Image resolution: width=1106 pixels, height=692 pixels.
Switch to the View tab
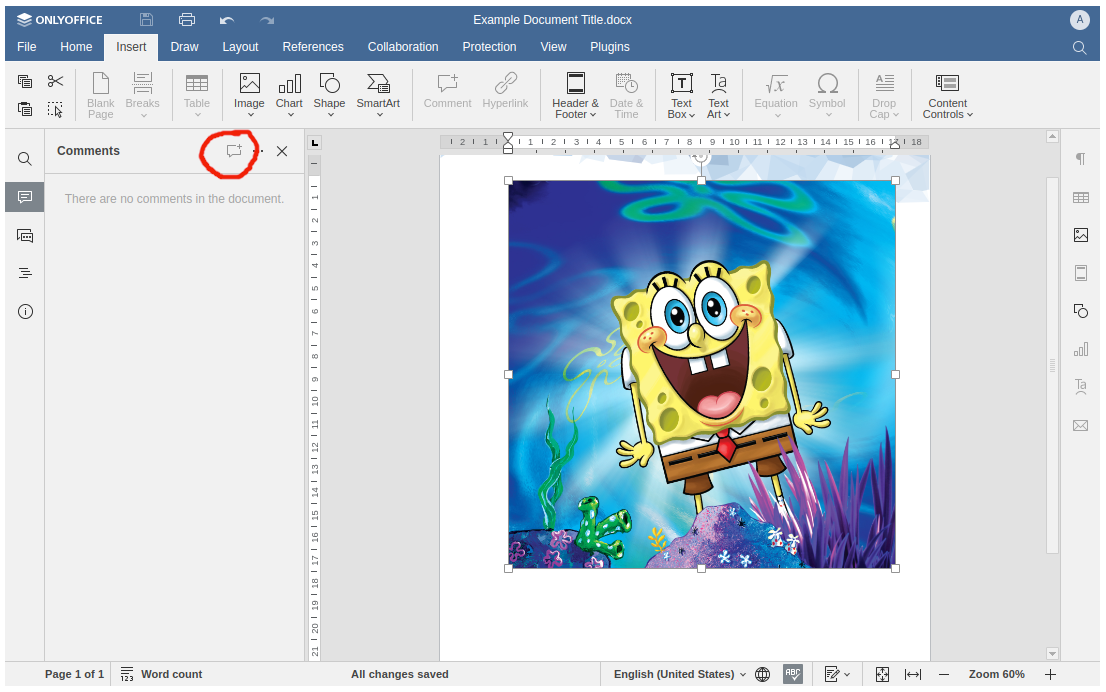click(554, 47)
